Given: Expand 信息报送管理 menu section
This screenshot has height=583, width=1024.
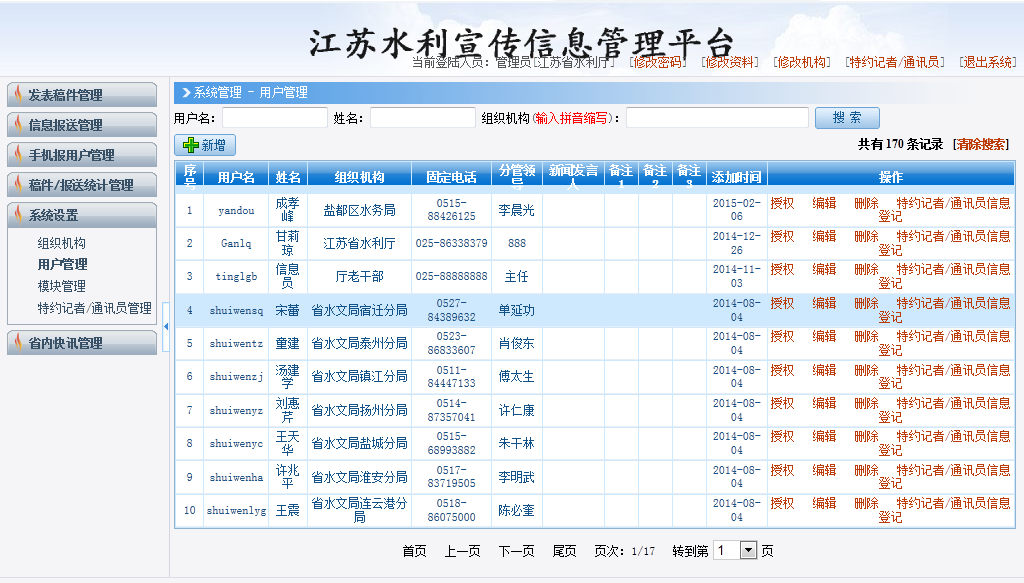Looking at the screenshot, I should coord(82,125).
